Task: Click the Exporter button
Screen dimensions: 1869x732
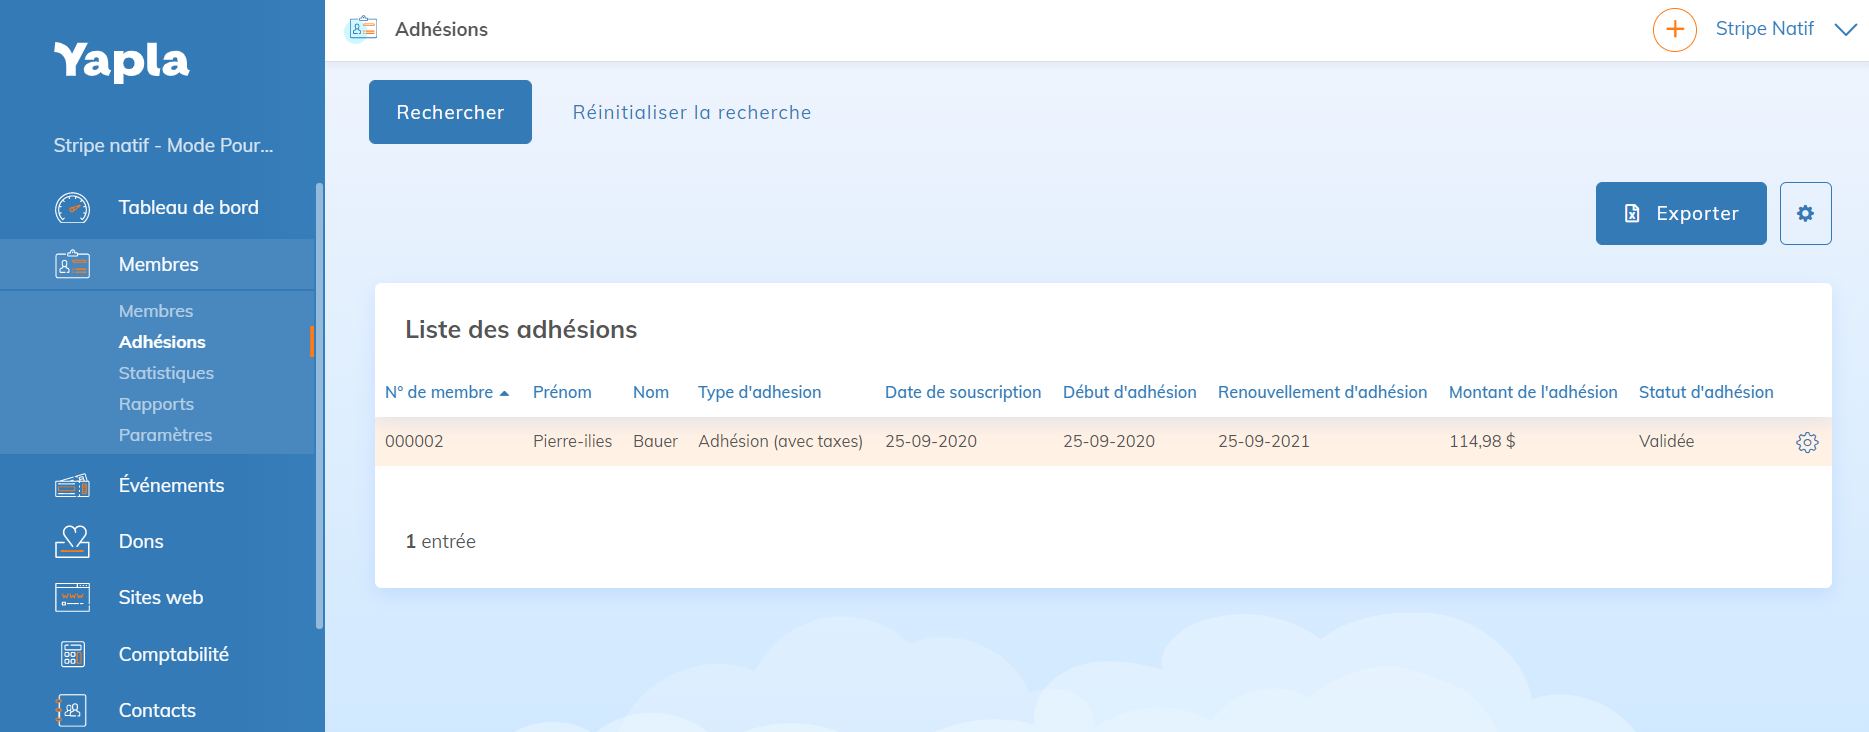Action: pyautogui.click(x=1681, y=213)
